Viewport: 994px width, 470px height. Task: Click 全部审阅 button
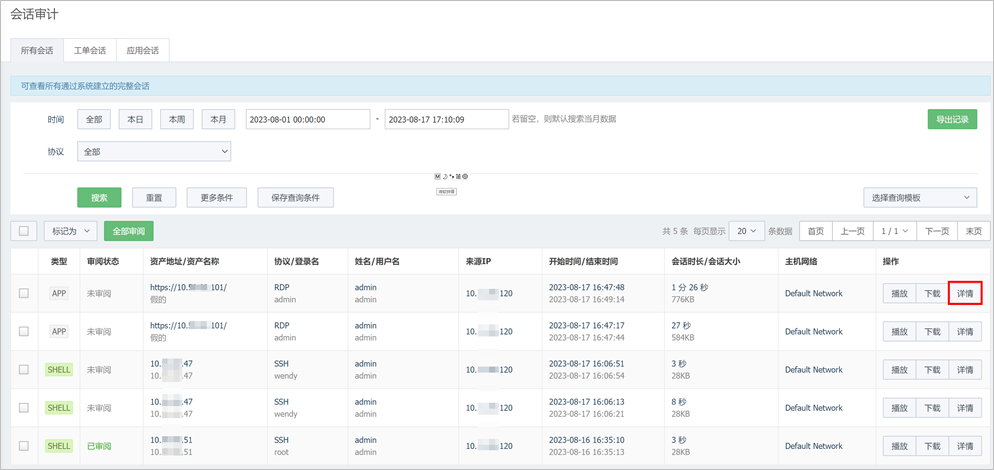pos(129,231)
